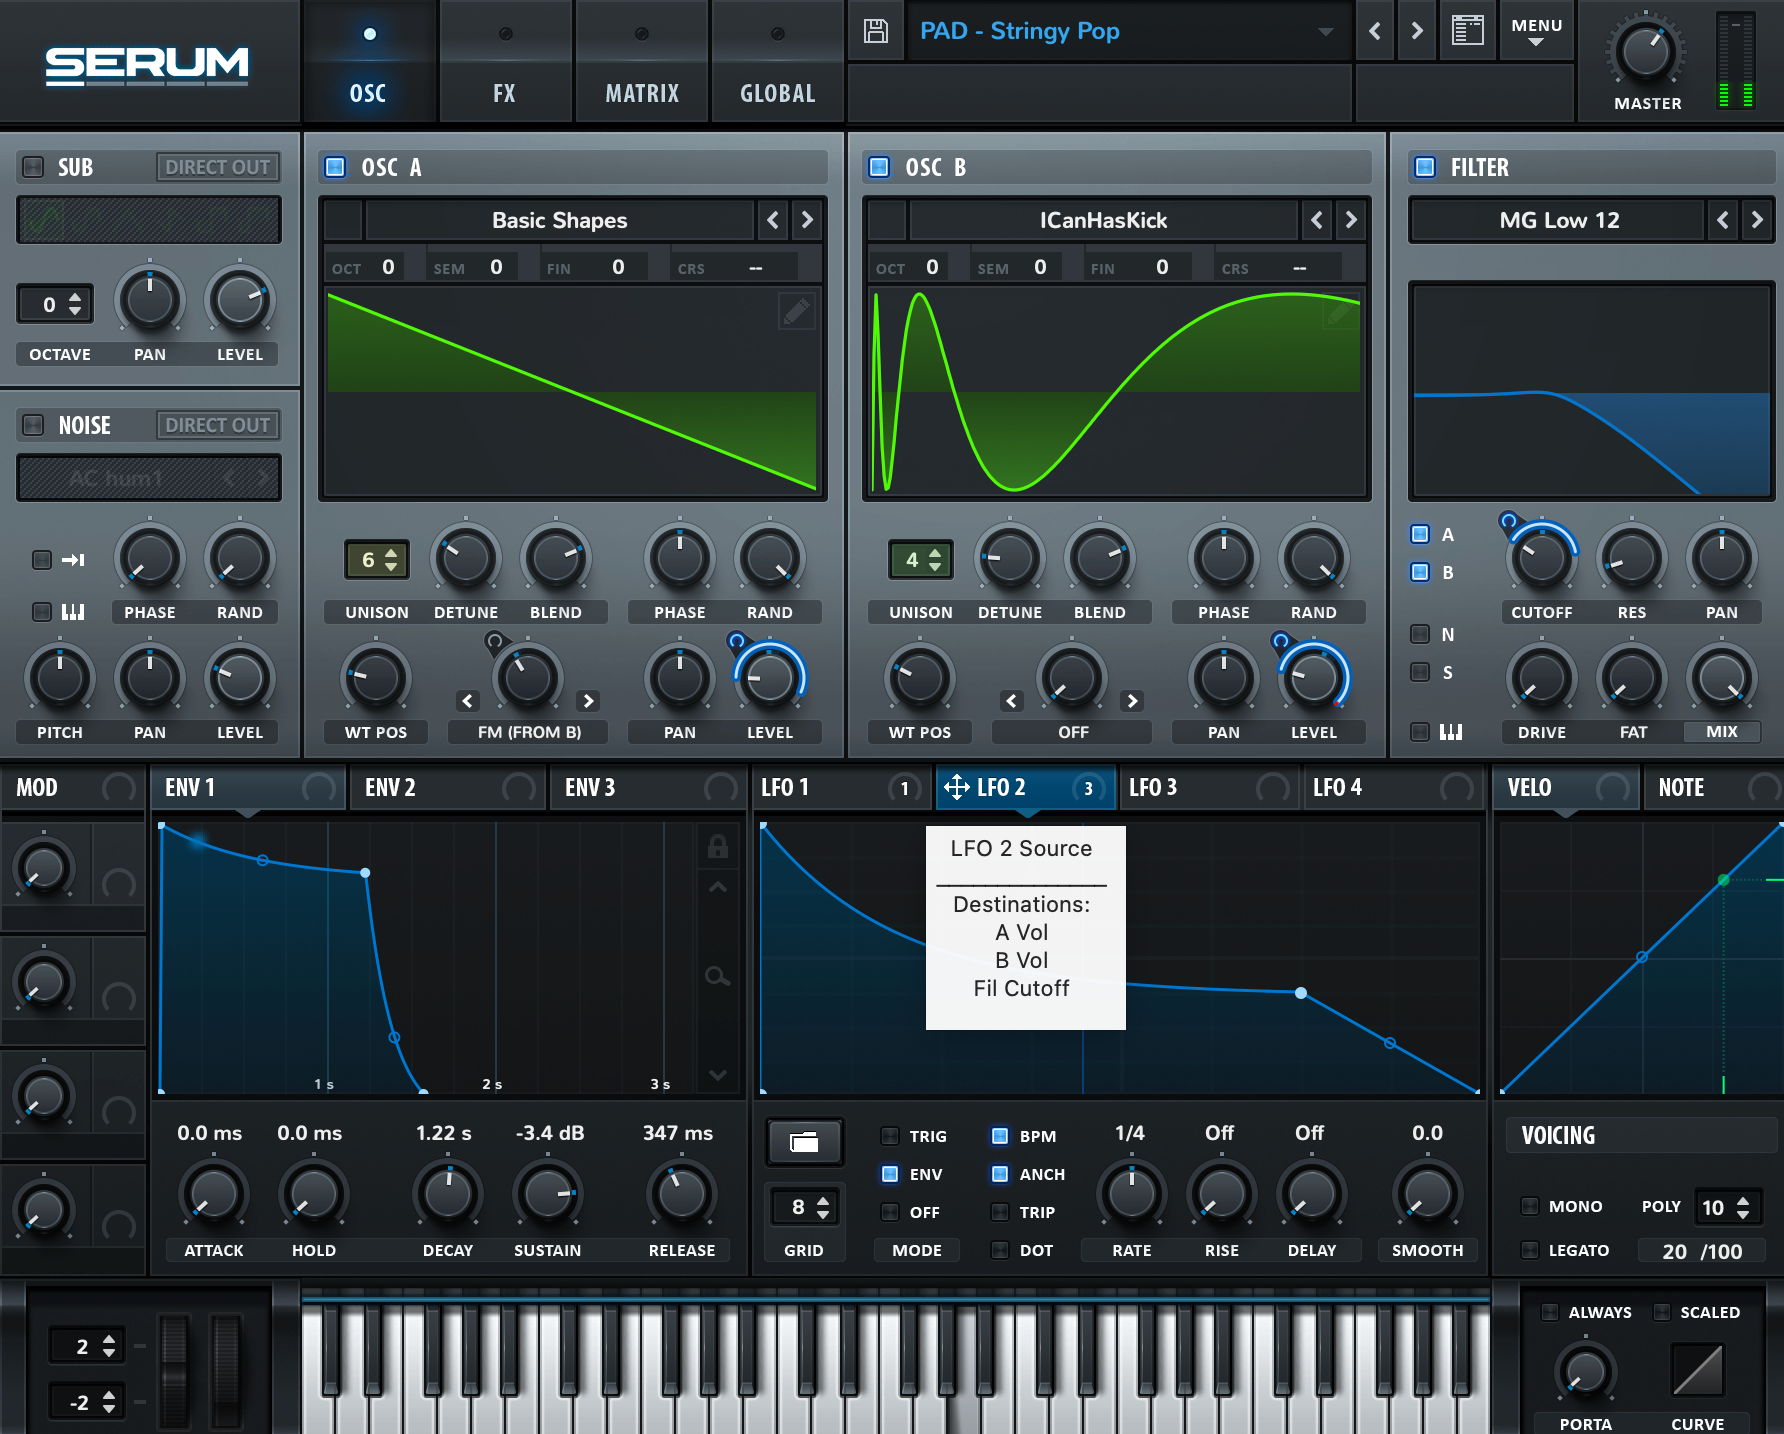Click the SUB octave value field
Screen dimensions: 1784x1434
pyautogui.click(x=55, y=305)
